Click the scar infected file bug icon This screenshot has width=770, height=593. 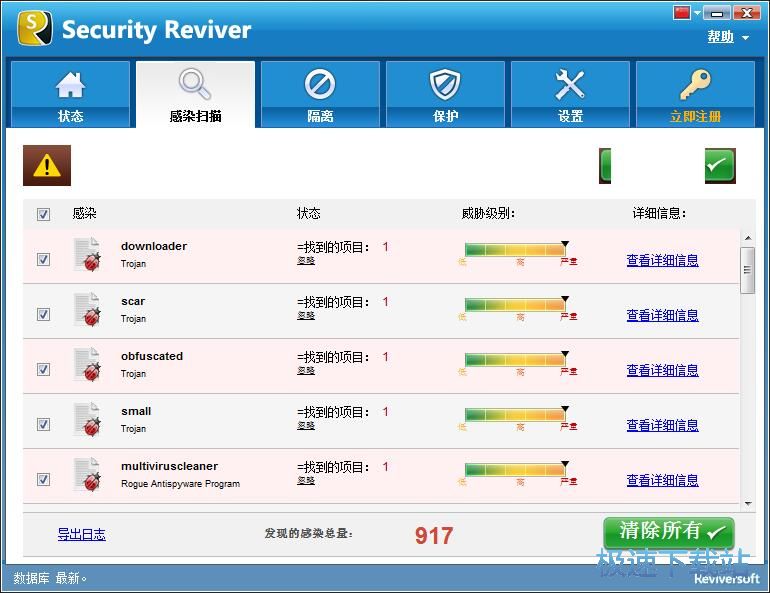pyautogui.click(x=87, y=309)
